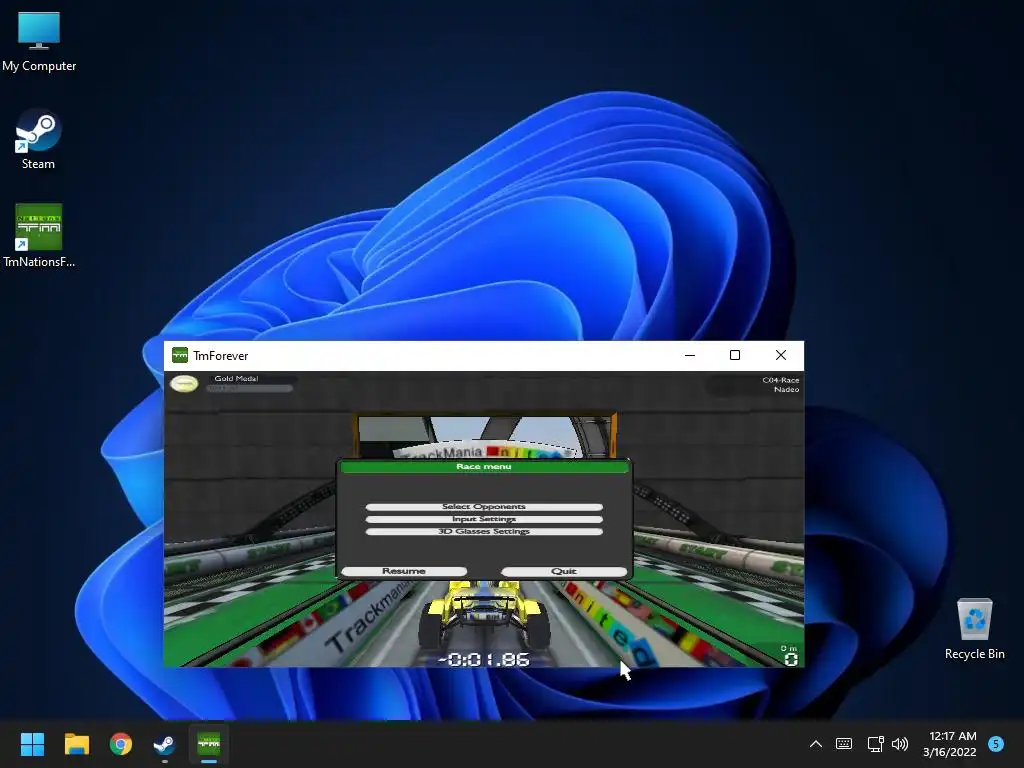Close the TmForever window

(x=780, y=355)
